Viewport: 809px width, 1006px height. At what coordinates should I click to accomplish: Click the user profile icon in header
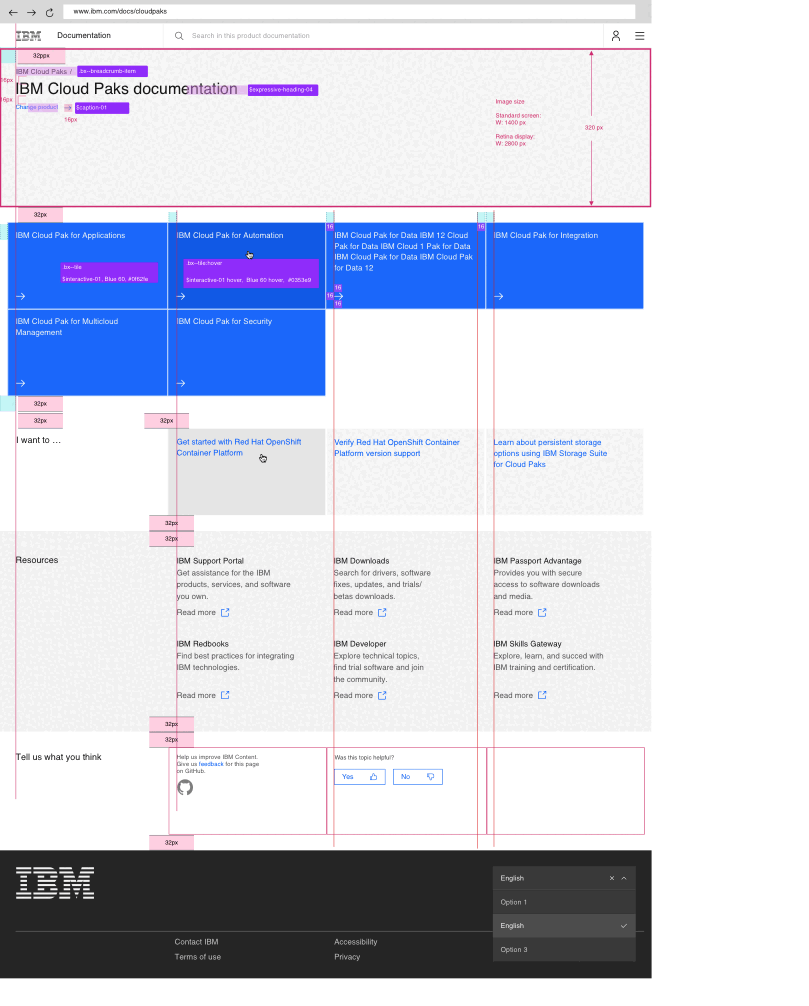616,36
